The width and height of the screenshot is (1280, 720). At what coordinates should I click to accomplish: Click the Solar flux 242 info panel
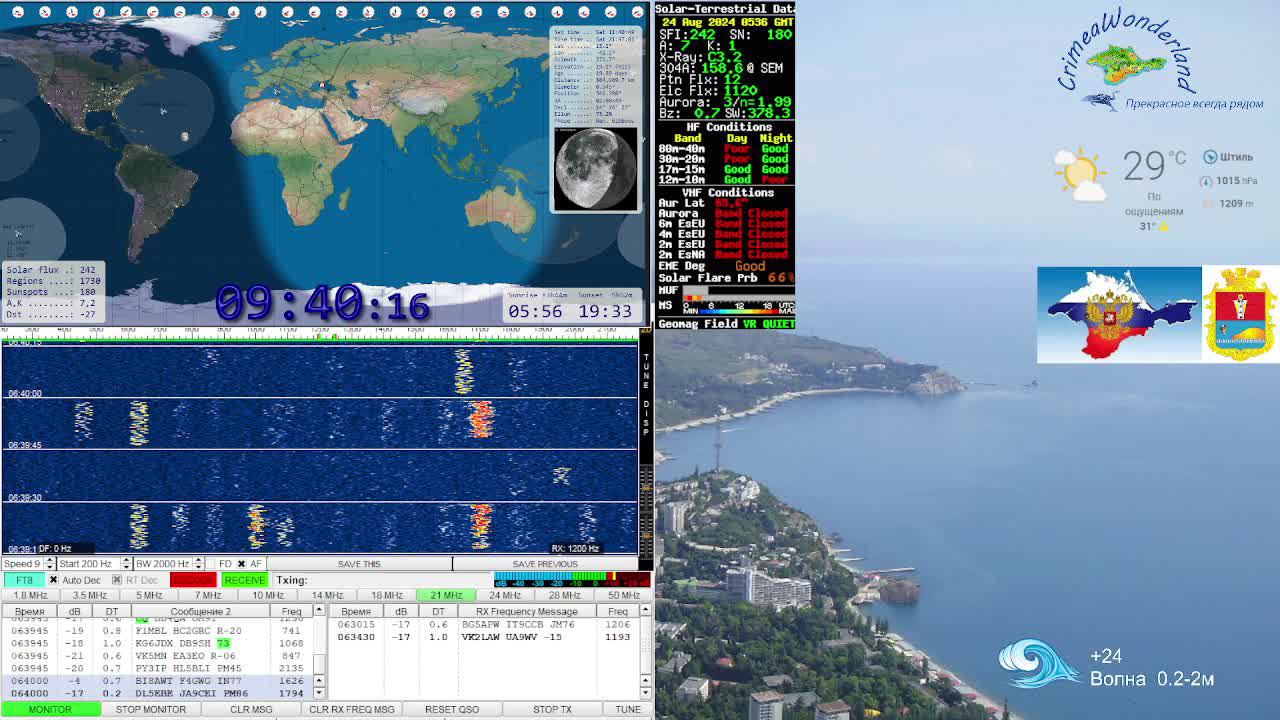tap(52, 292)
